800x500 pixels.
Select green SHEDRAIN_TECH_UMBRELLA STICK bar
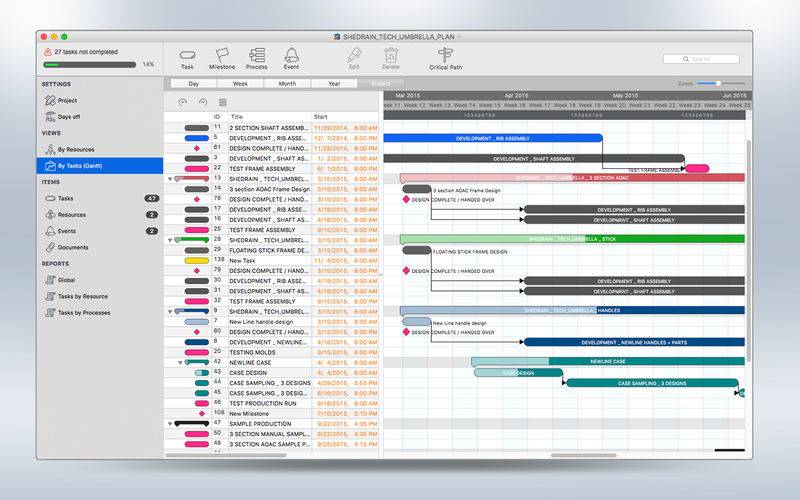coord(572,239)
